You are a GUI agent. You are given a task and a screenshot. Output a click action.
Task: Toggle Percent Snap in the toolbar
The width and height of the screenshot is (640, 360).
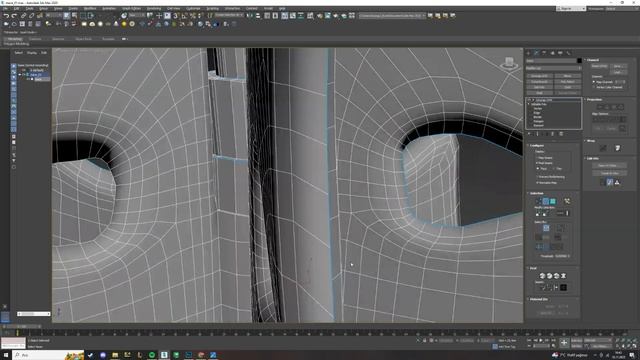click(193, 16)
